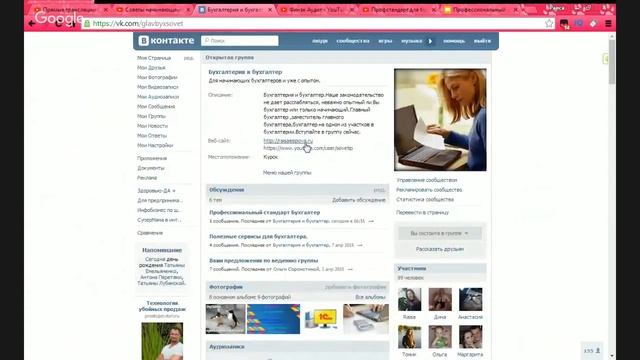
Task: Open 'Мои Ответы' in sidebar
Action: point(152,136)
